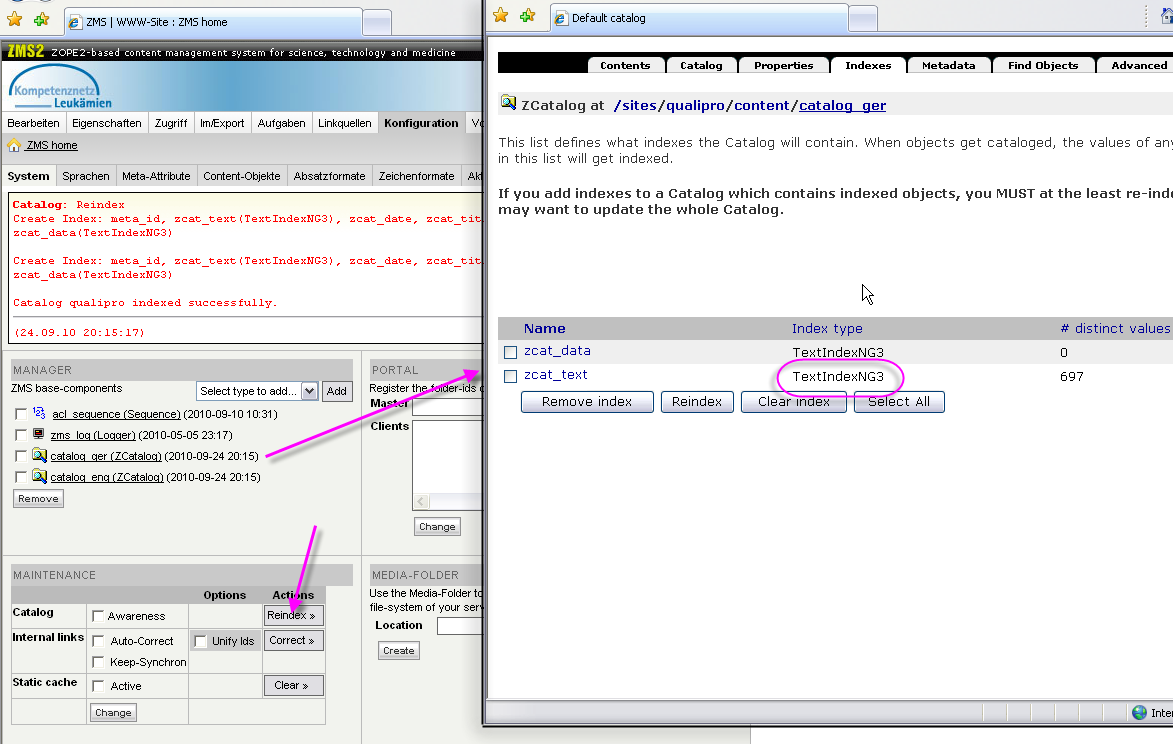Open the Absatzformate sub-tab

(x=329, y=176)
